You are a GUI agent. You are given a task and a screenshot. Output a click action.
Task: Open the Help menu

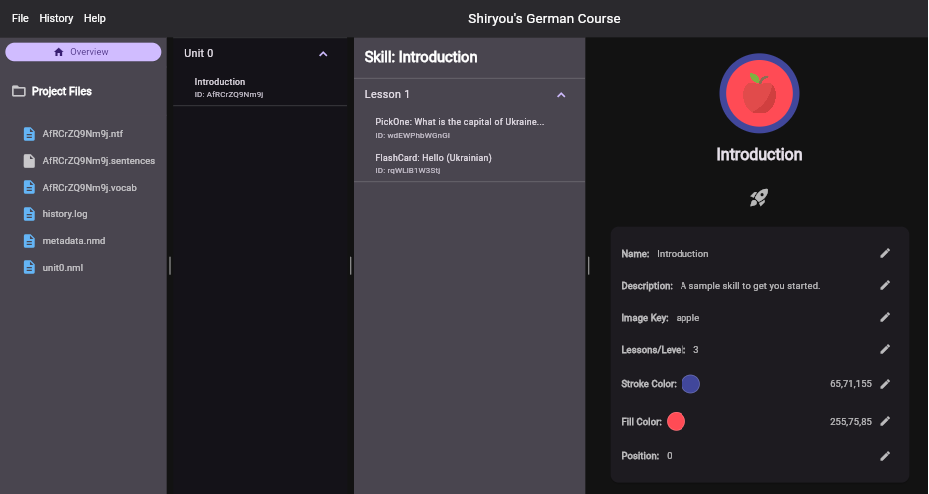[x=95, y=18]
